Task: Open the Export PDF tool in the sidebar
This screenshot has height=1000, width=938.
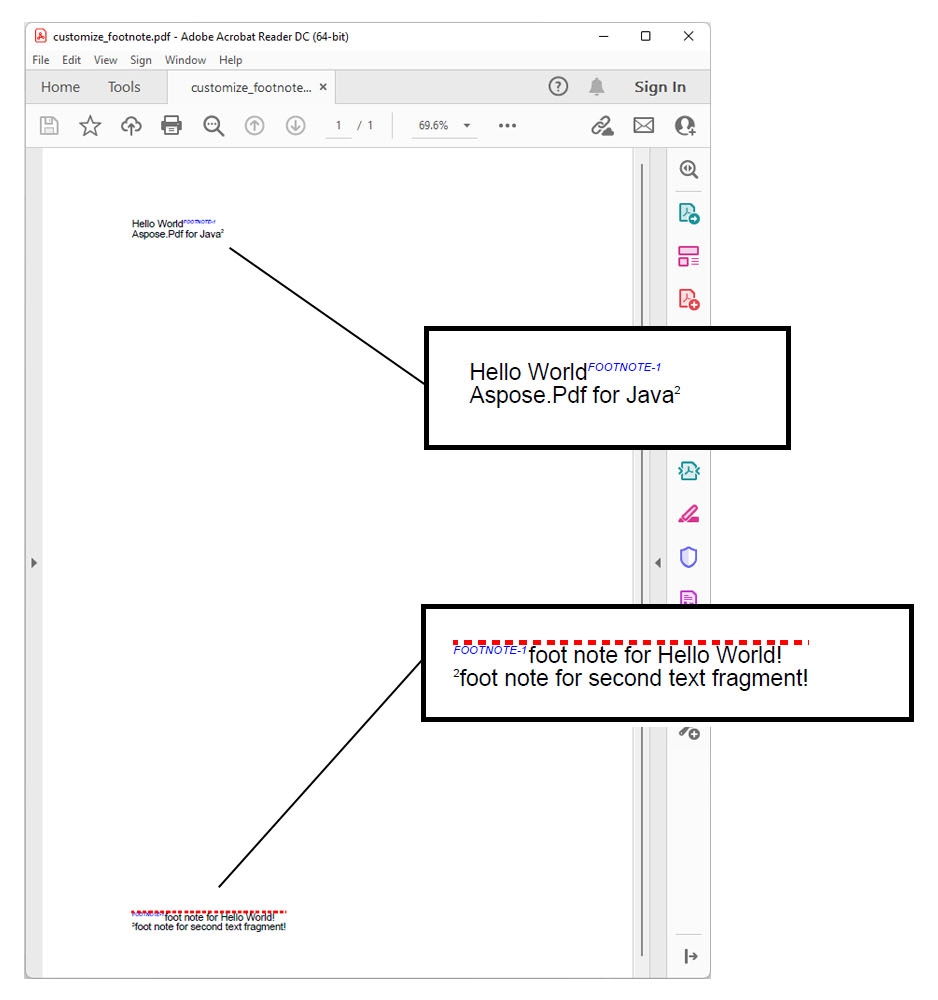Action: pyautogui.click(x=688, y=214)
